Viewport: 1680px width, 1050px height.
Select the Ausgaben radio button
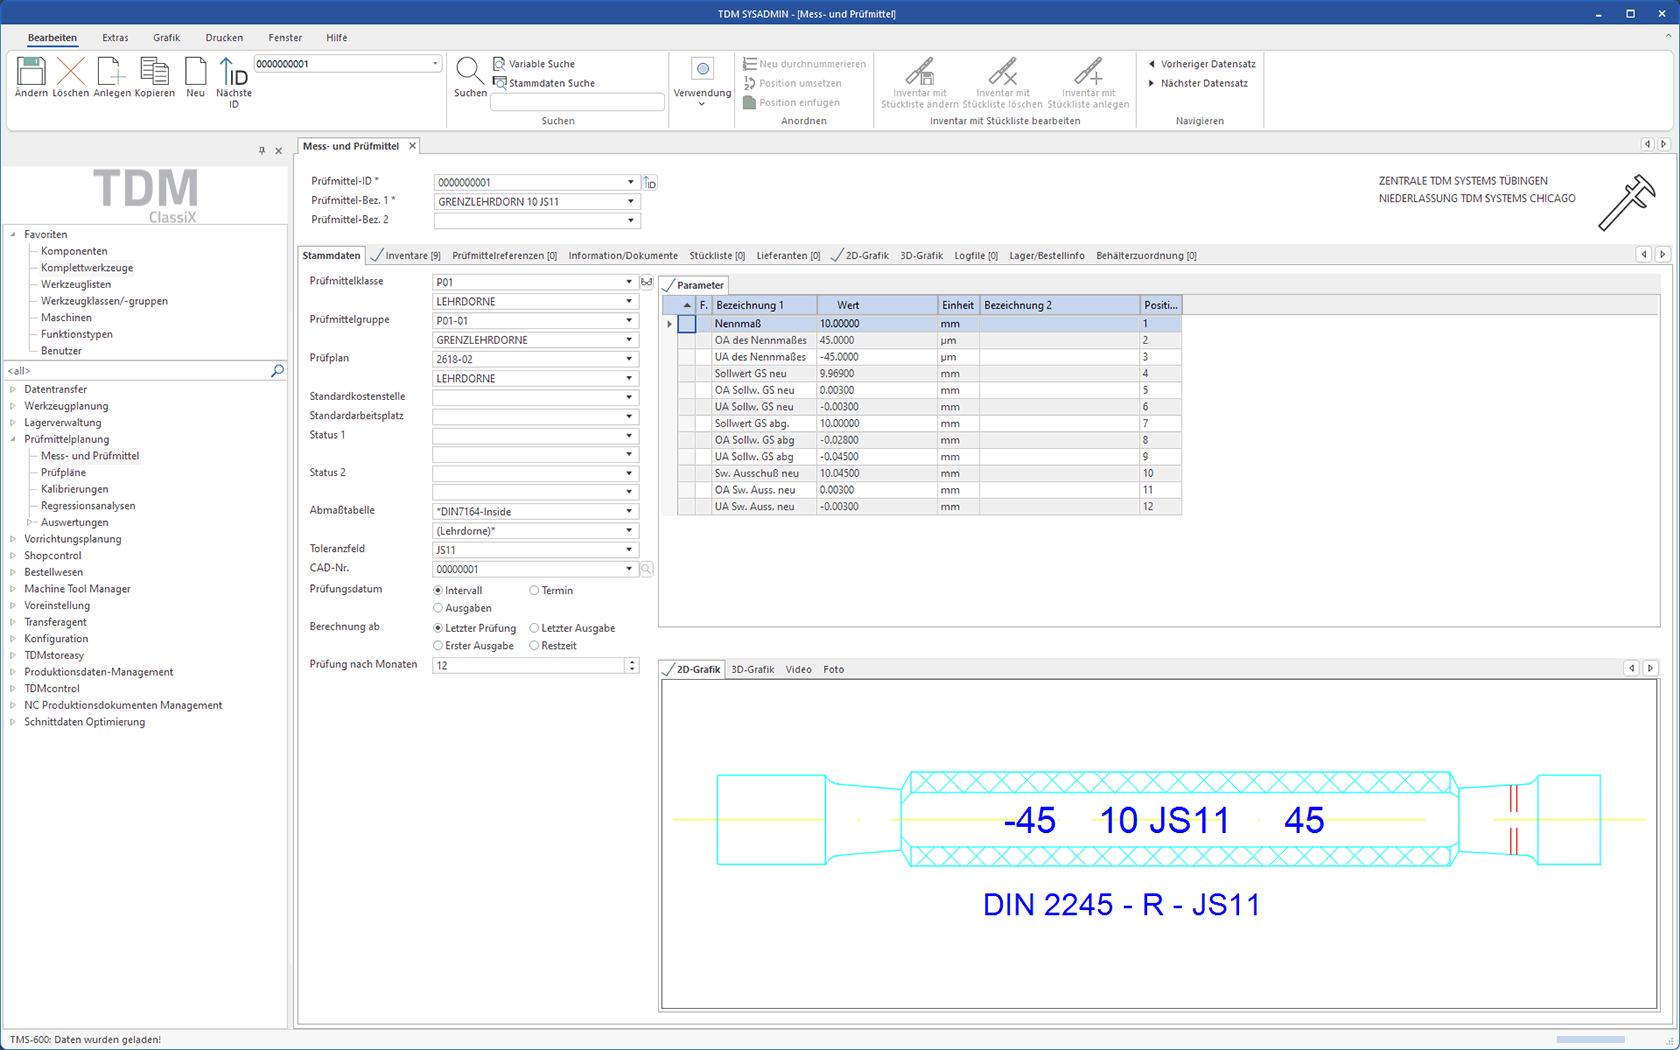[438, 608]
